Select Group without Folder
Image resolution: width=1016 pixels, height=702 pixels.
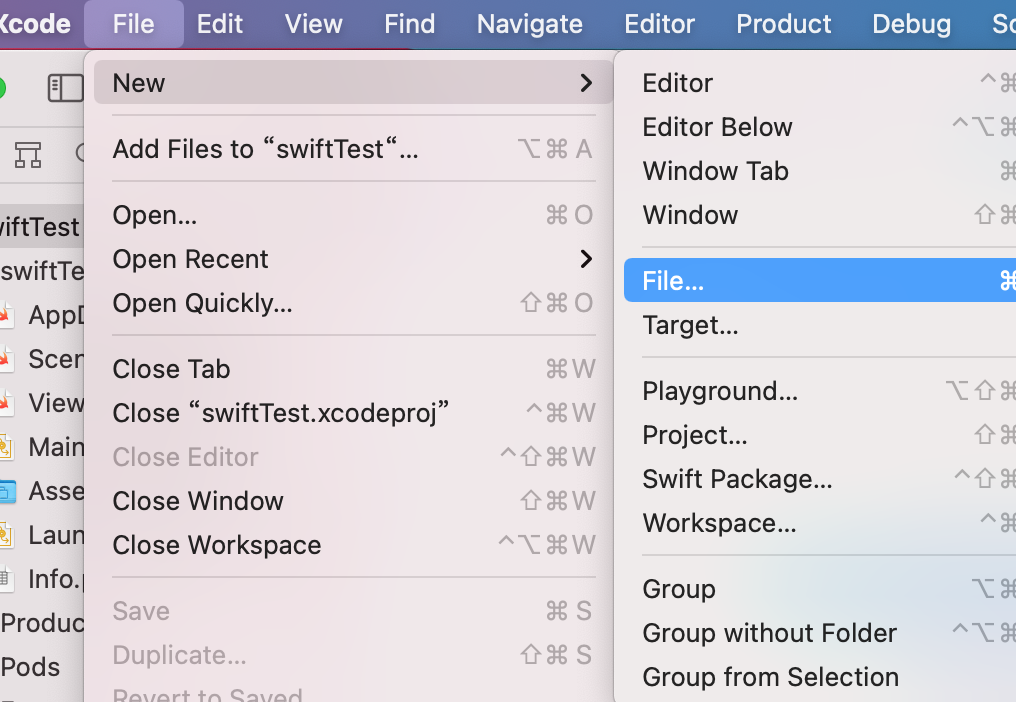[x=820, y=633]
